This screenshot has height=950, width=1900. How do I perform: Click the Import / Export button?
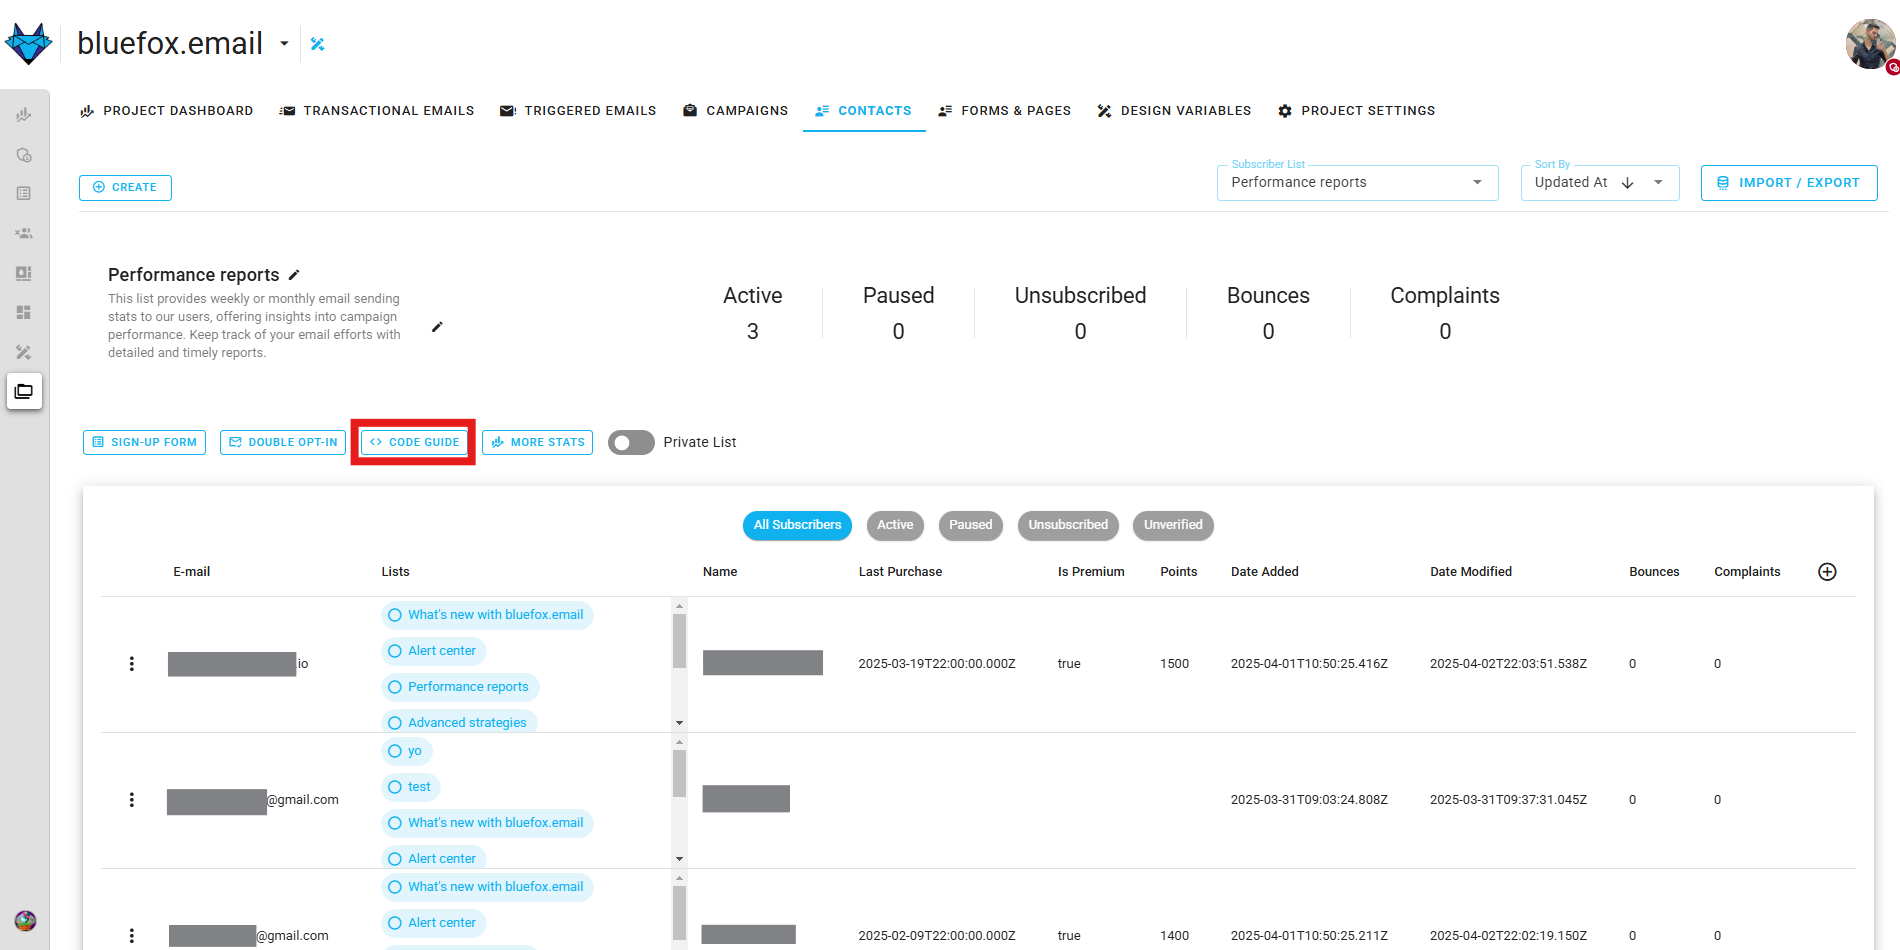(1788, 183)
